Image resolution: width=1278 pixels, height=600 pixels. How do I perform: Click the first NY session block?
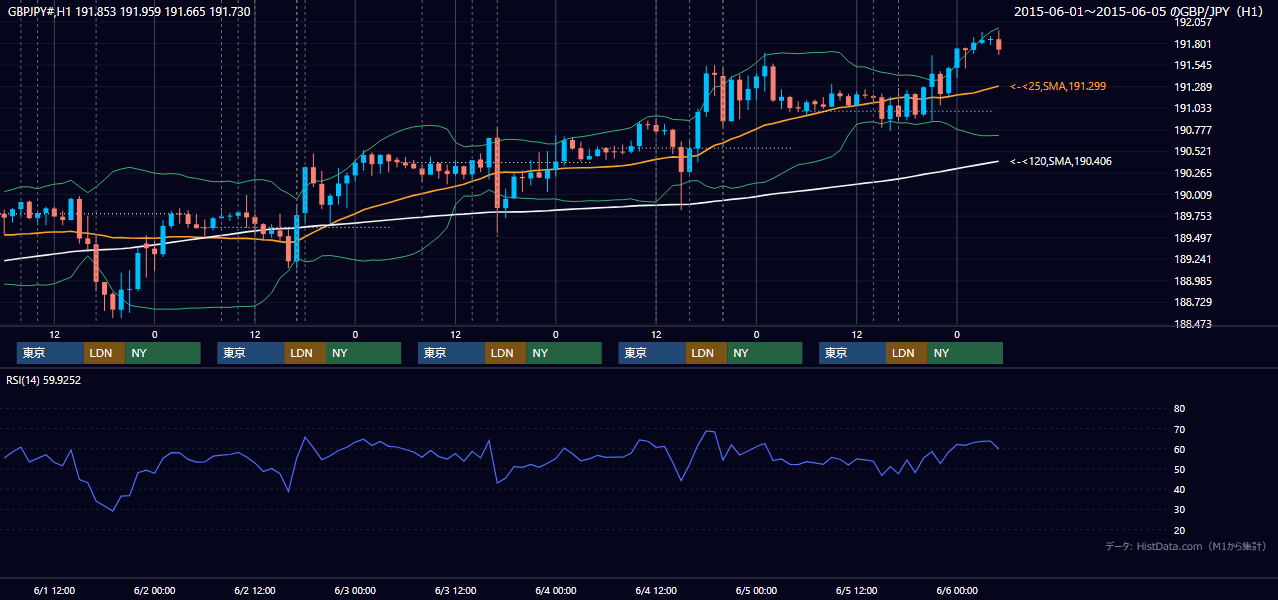coord(163,353)
